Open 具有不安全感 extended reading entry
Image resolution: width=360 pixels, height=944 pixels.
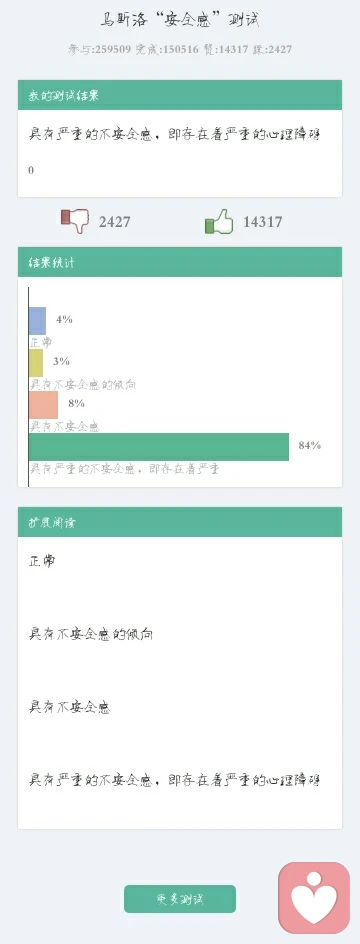(70, 707)
